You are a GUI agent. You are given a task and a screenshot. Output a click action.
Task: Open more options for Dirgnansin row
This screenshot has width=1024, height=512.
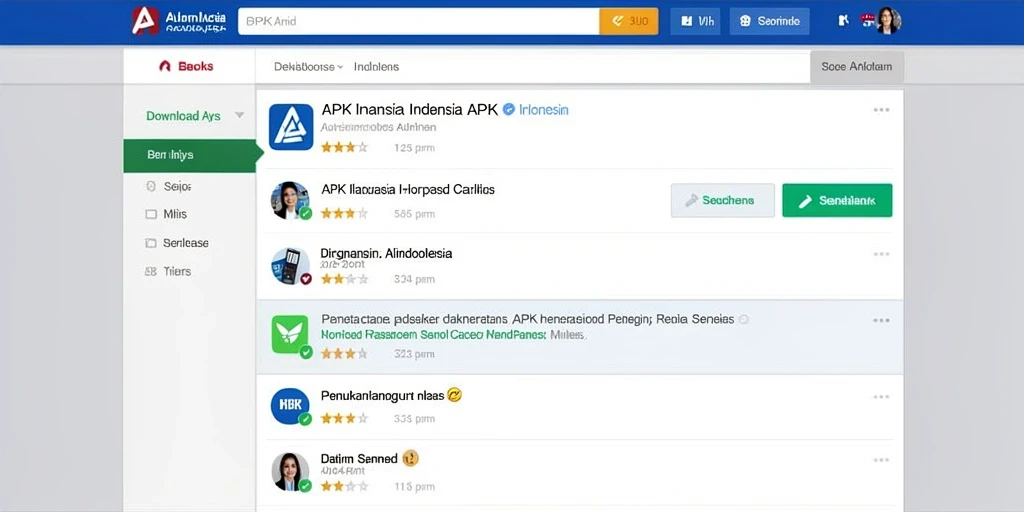[x=882, y=254]
